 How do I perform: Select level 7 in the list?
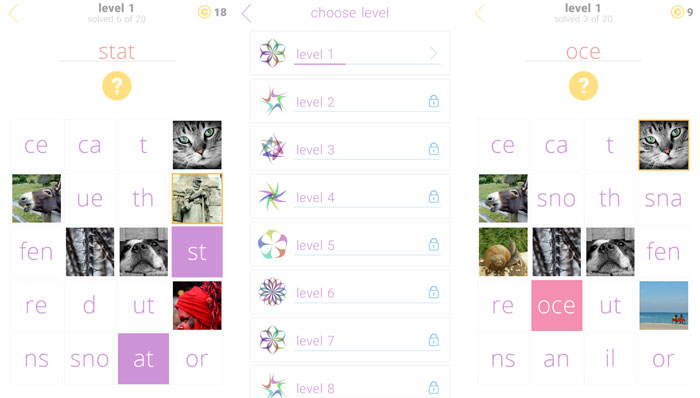(350, 340)
